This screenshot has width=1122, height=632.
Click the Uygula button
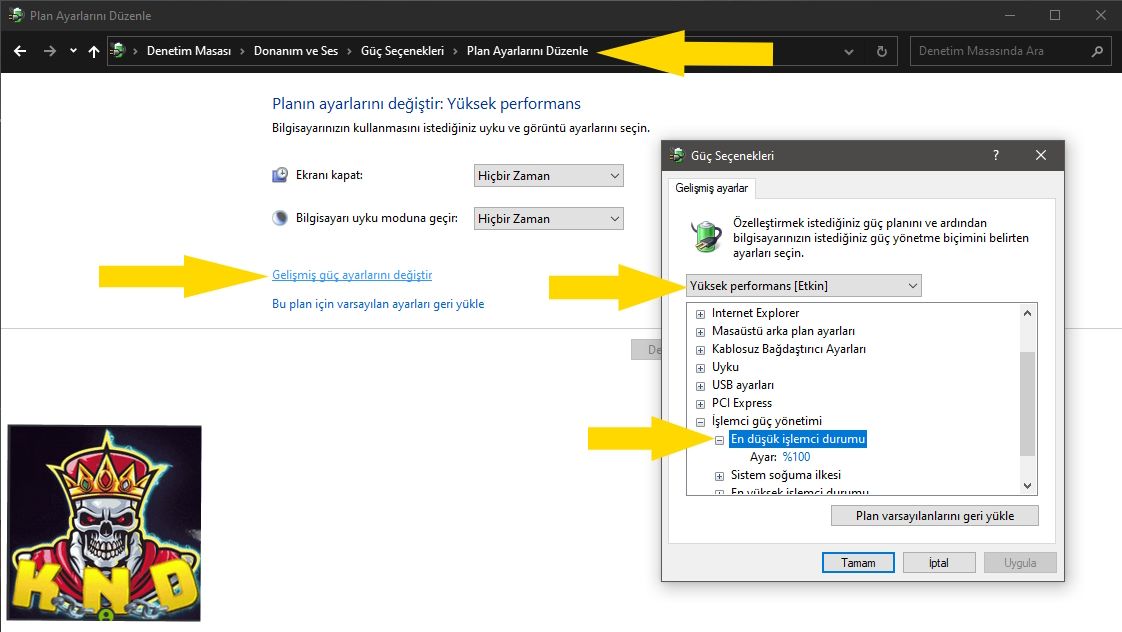tap(1020, 563)
